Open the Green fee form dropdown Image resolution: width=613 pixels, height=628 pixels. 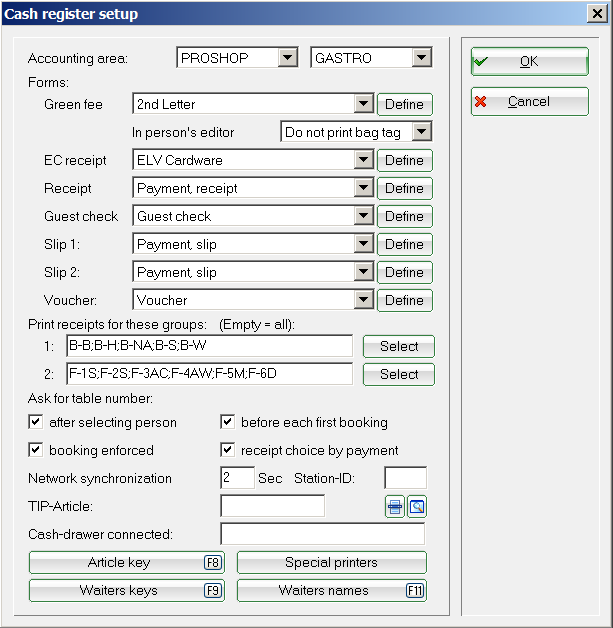click(x=363, y=104)
